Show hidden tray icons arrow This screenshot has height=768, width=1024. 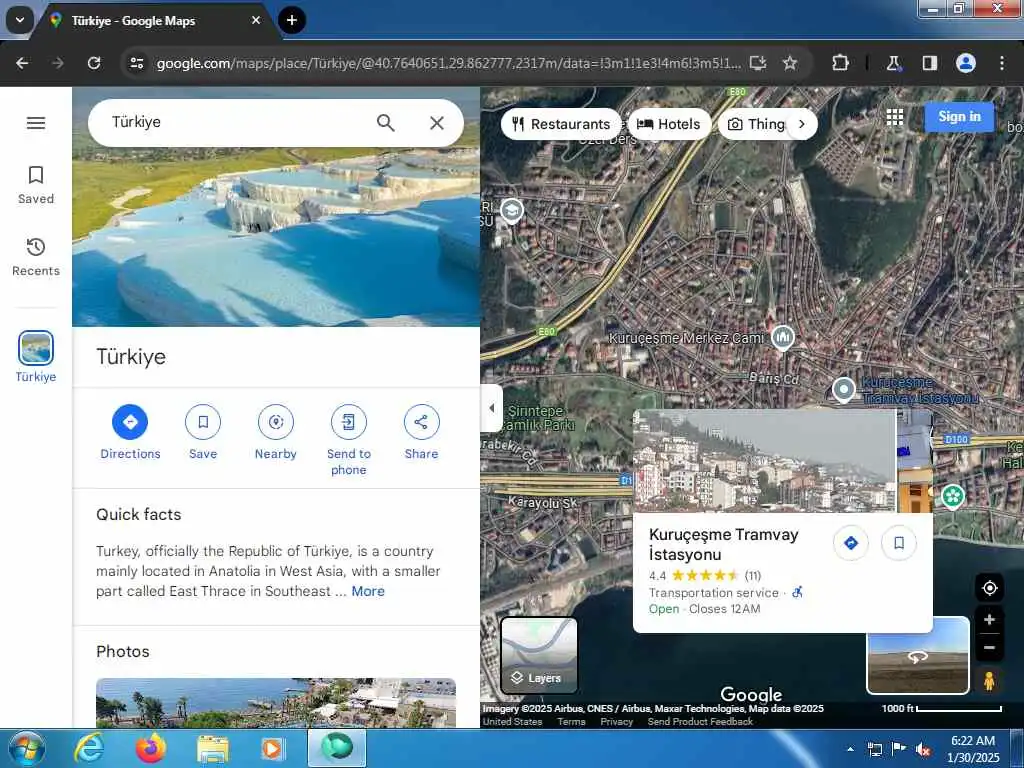pos(850,749)
